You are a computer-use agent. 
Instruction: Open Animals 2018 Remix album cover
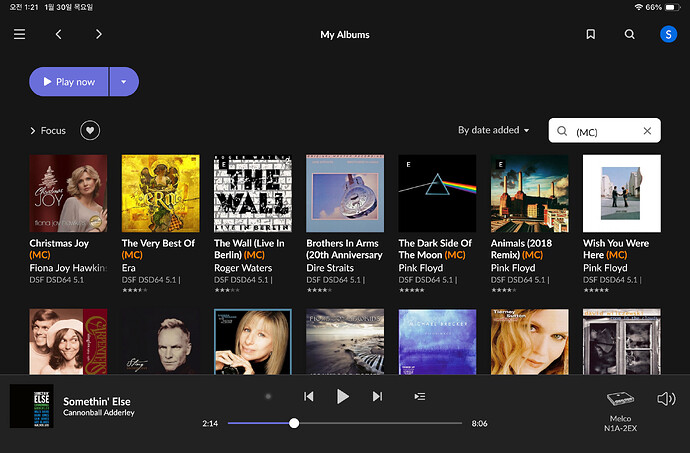[529, 193]
